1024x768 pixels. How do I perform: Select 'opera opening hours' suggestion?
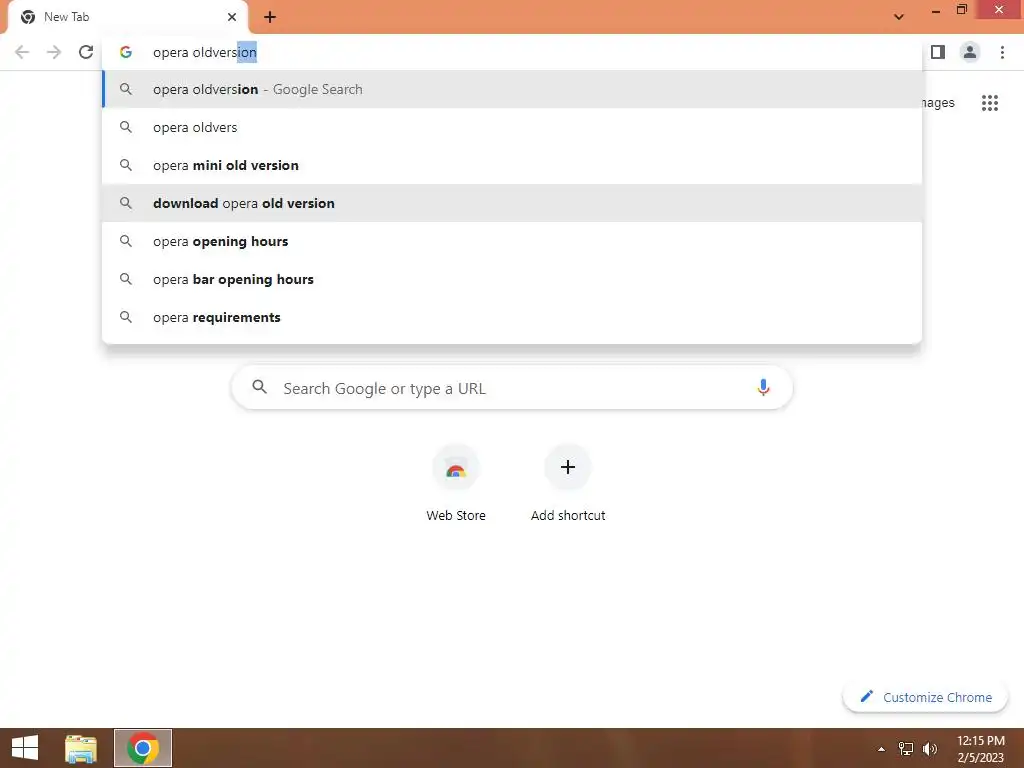click(x=512, y=241)
